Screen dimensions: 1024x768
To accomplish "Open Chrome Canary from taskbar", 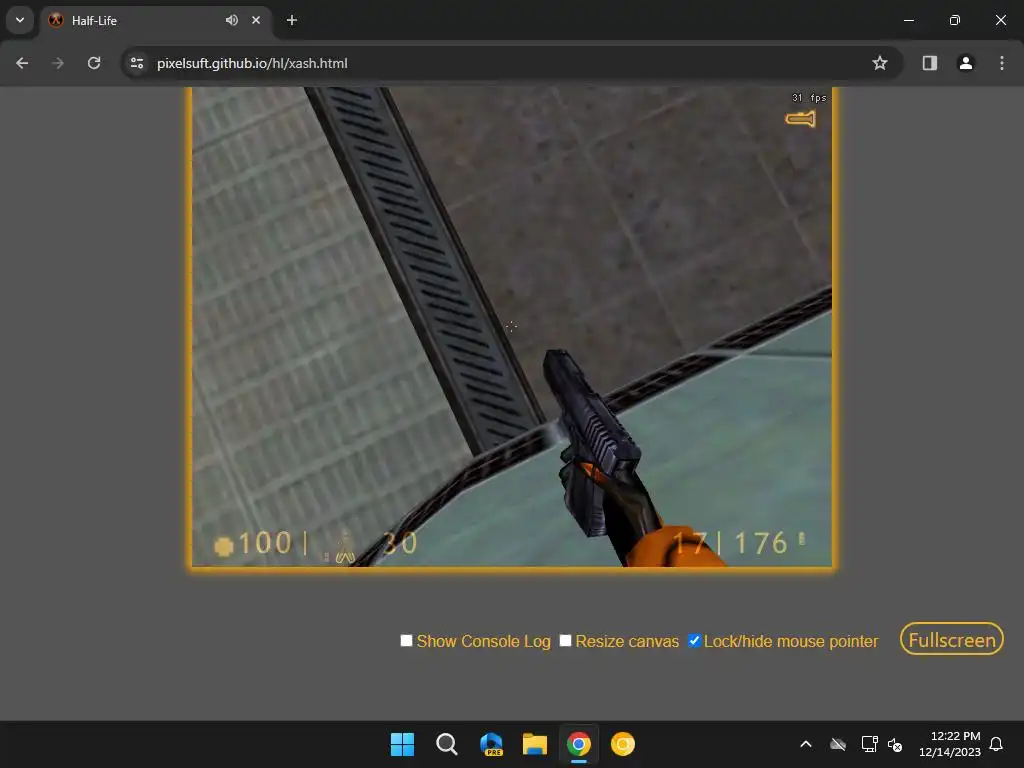I will 623,744.
